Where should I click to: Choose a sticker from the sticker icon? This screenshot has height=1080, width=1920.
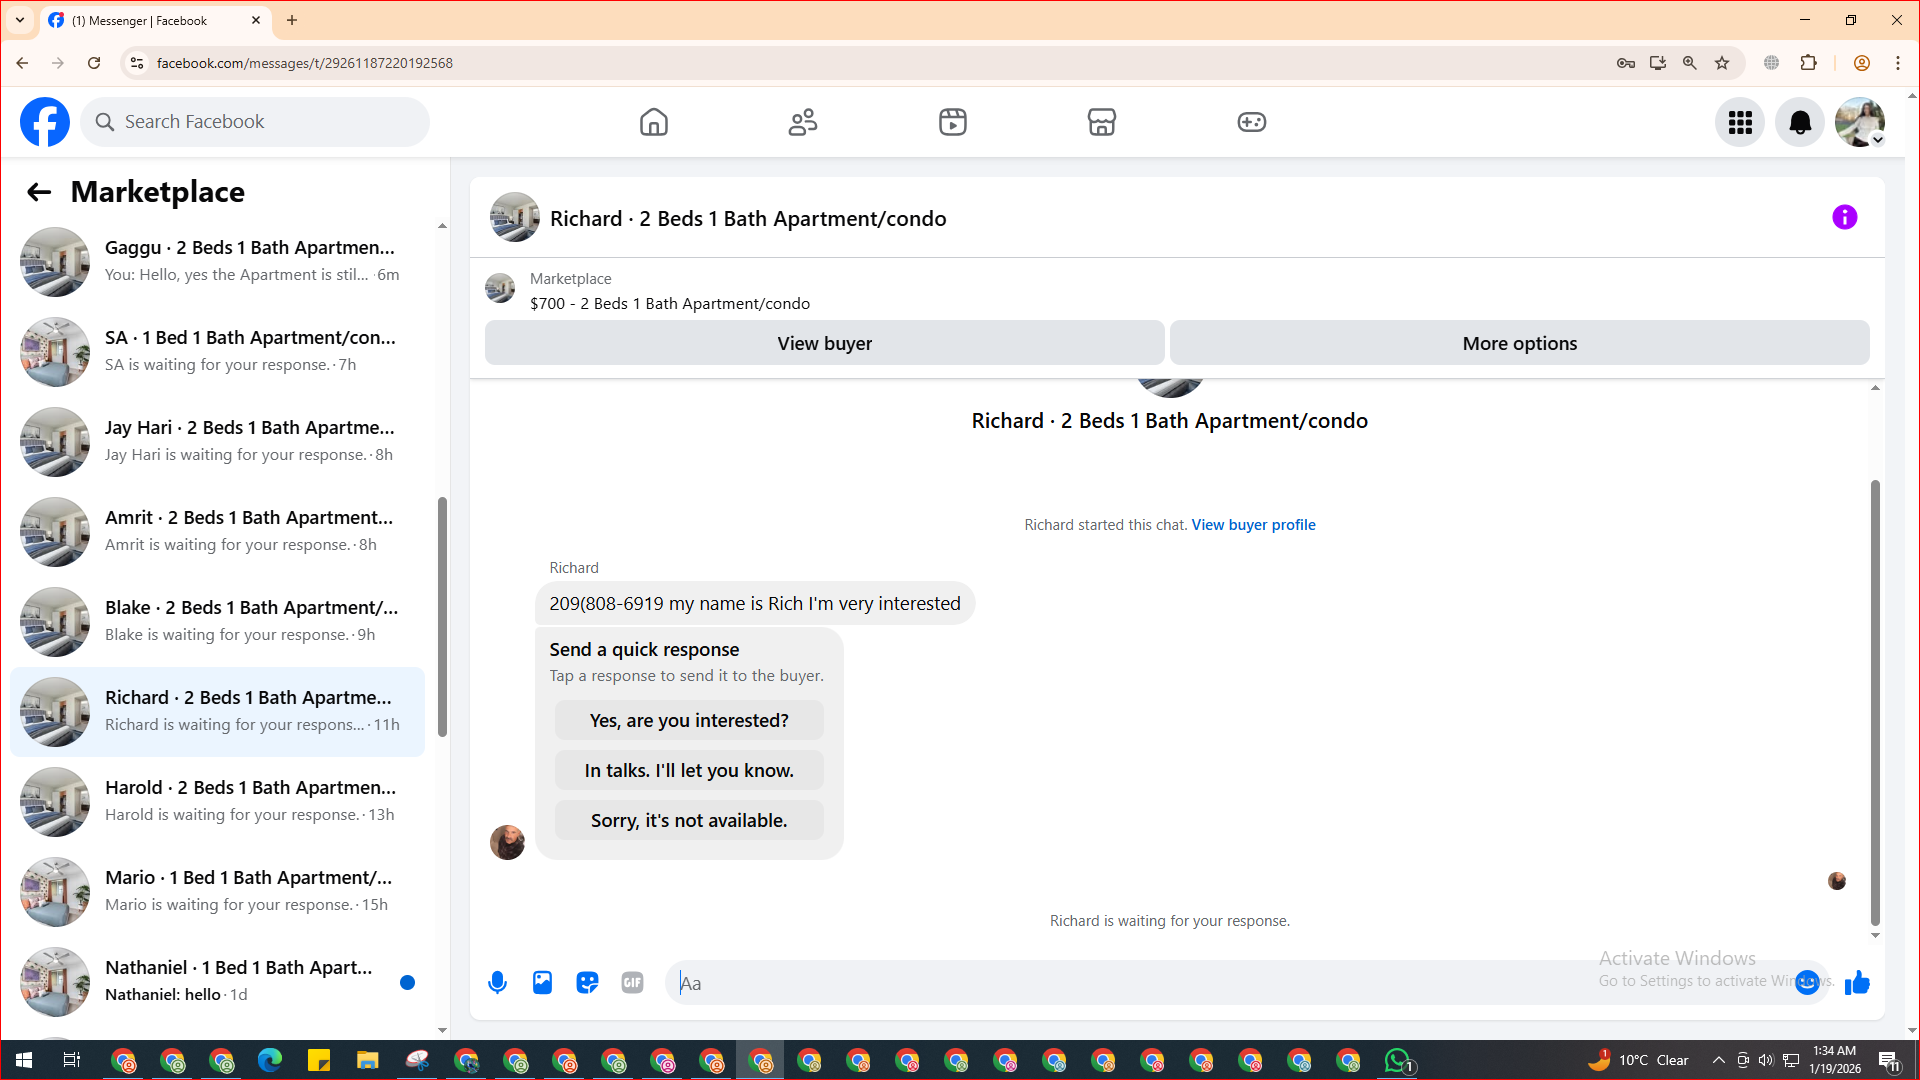587,983
